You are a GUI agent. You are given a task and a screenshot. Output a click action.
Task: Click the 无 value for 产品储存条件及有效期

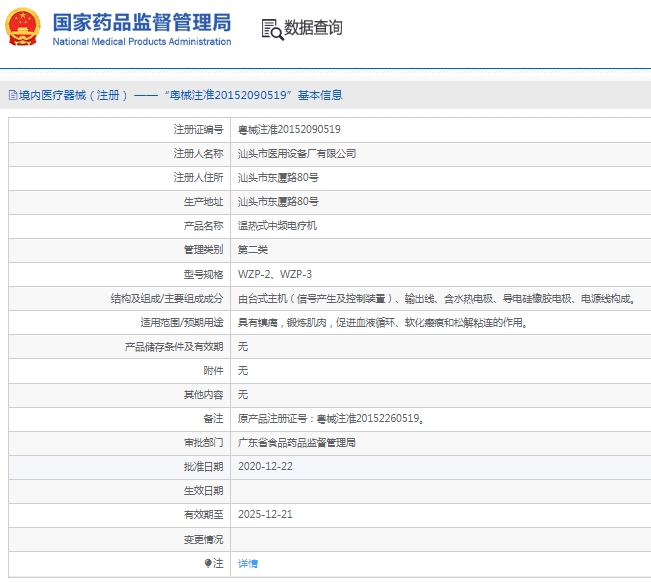(243, 346)
